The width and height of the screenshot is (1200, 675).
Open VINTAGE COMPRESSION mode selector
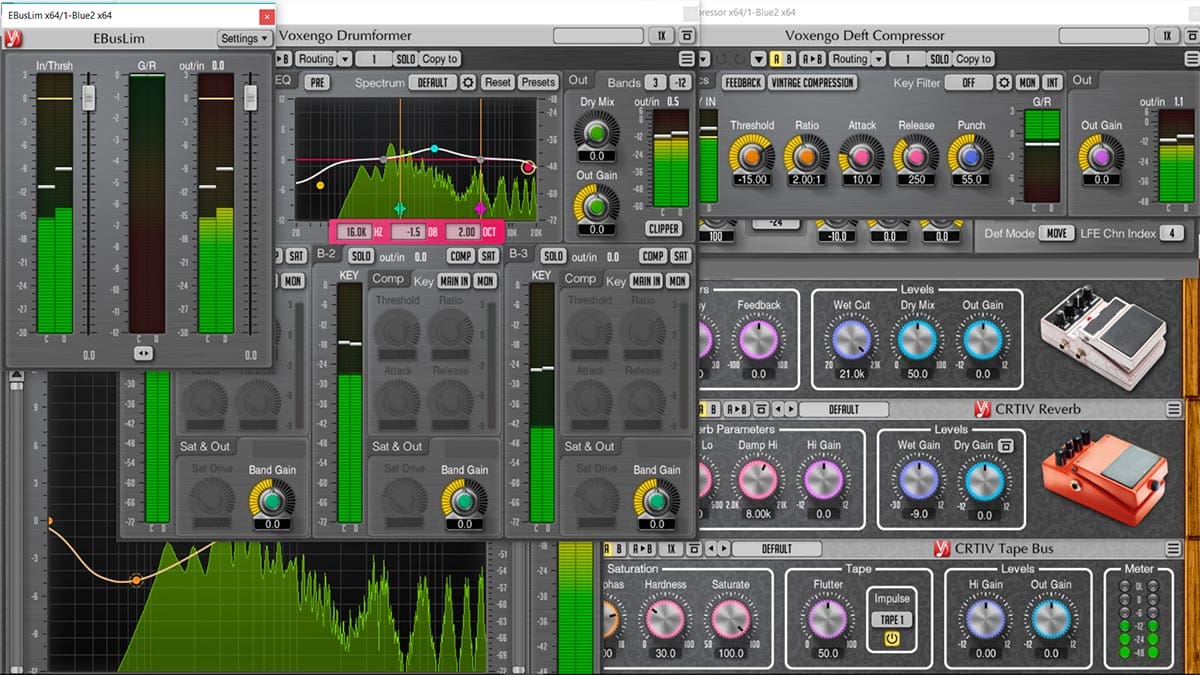tap(813, 82)
